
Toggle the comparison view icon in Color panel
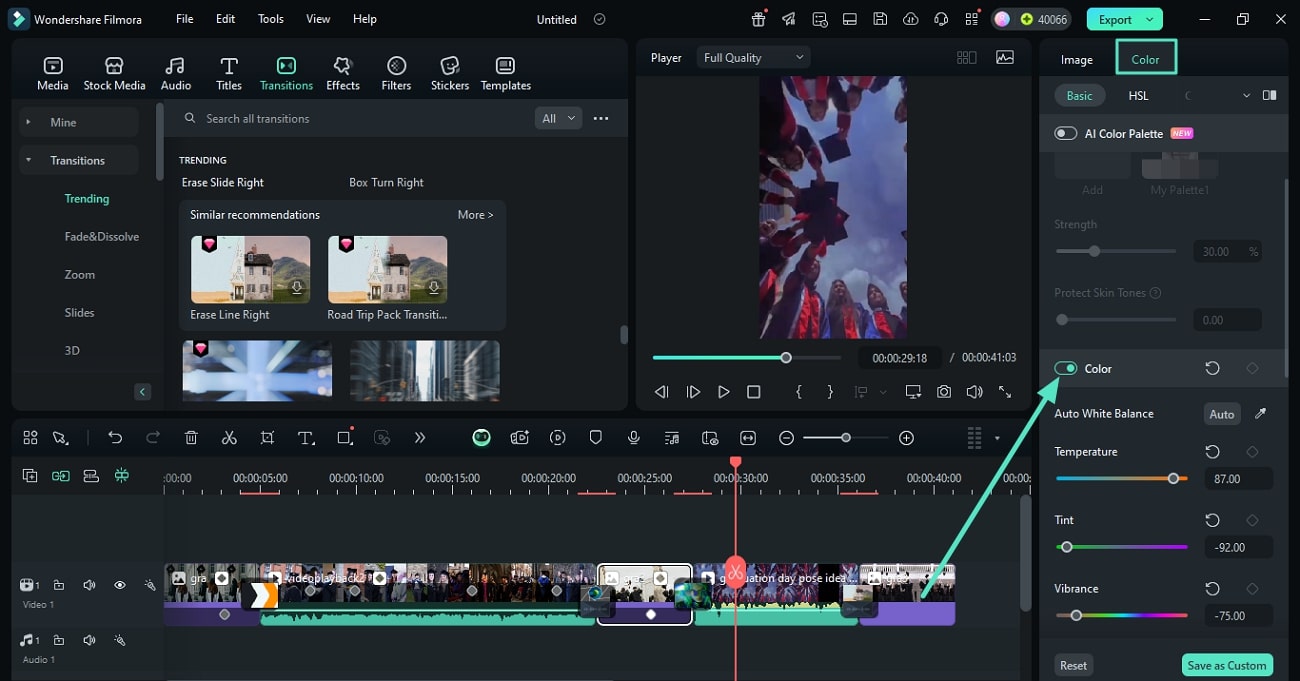(1269, 95)
